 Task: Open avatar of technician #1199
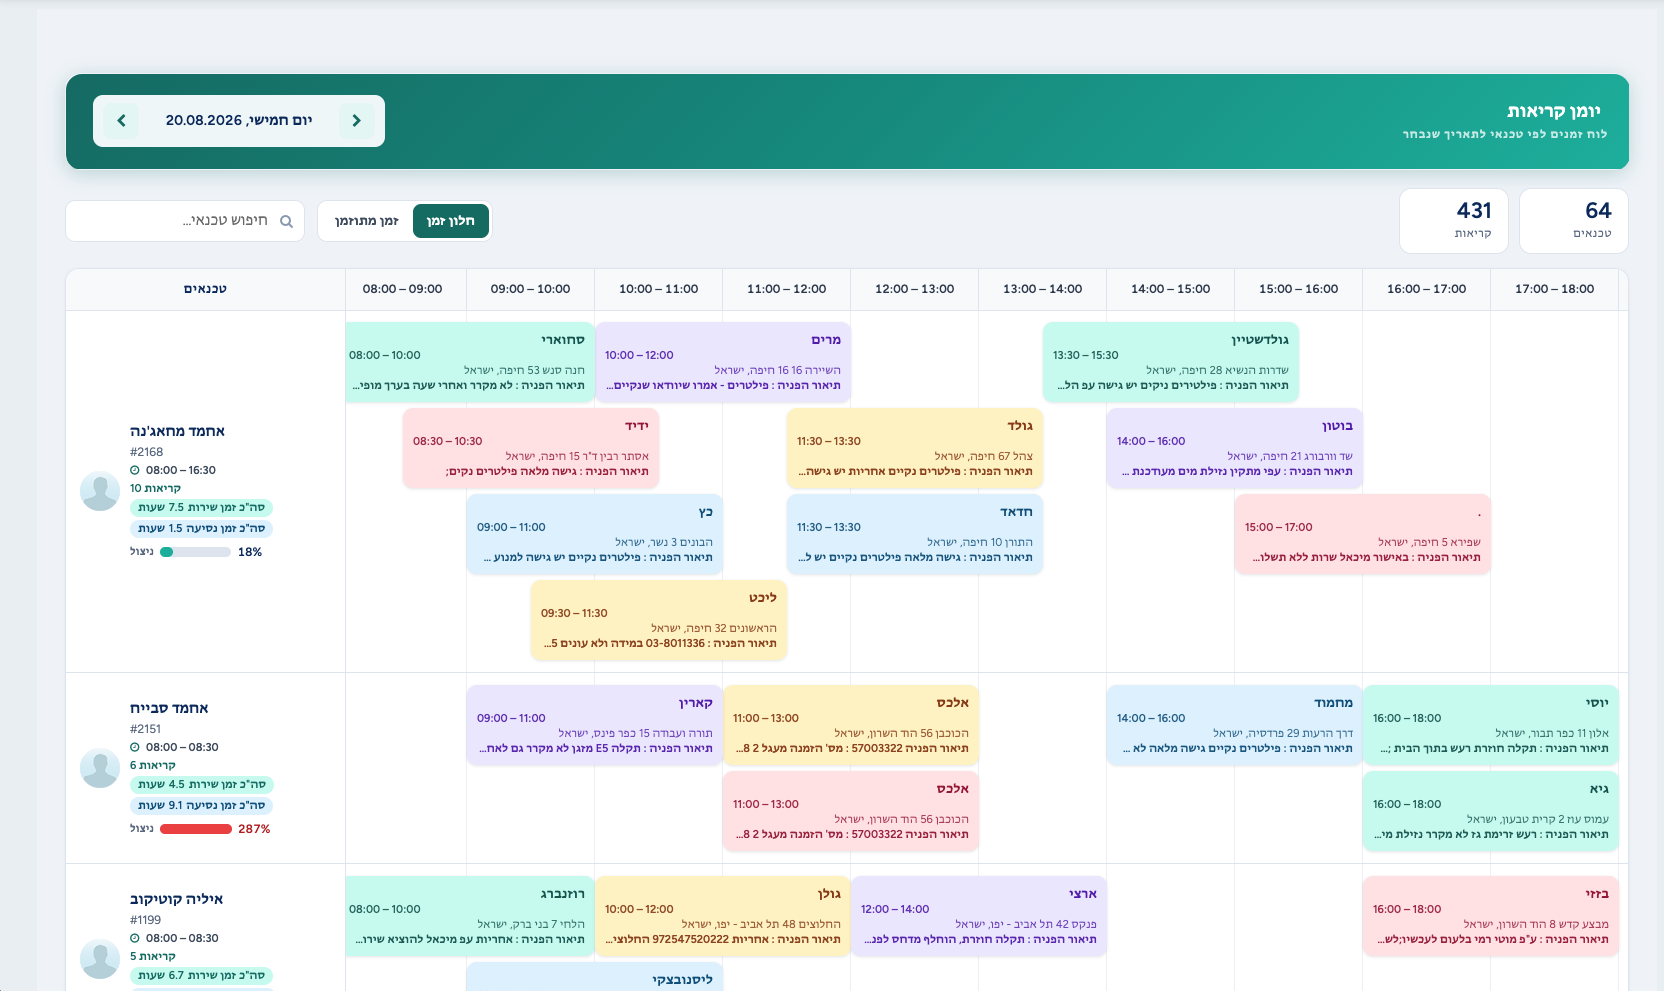[x=100, y=959]
